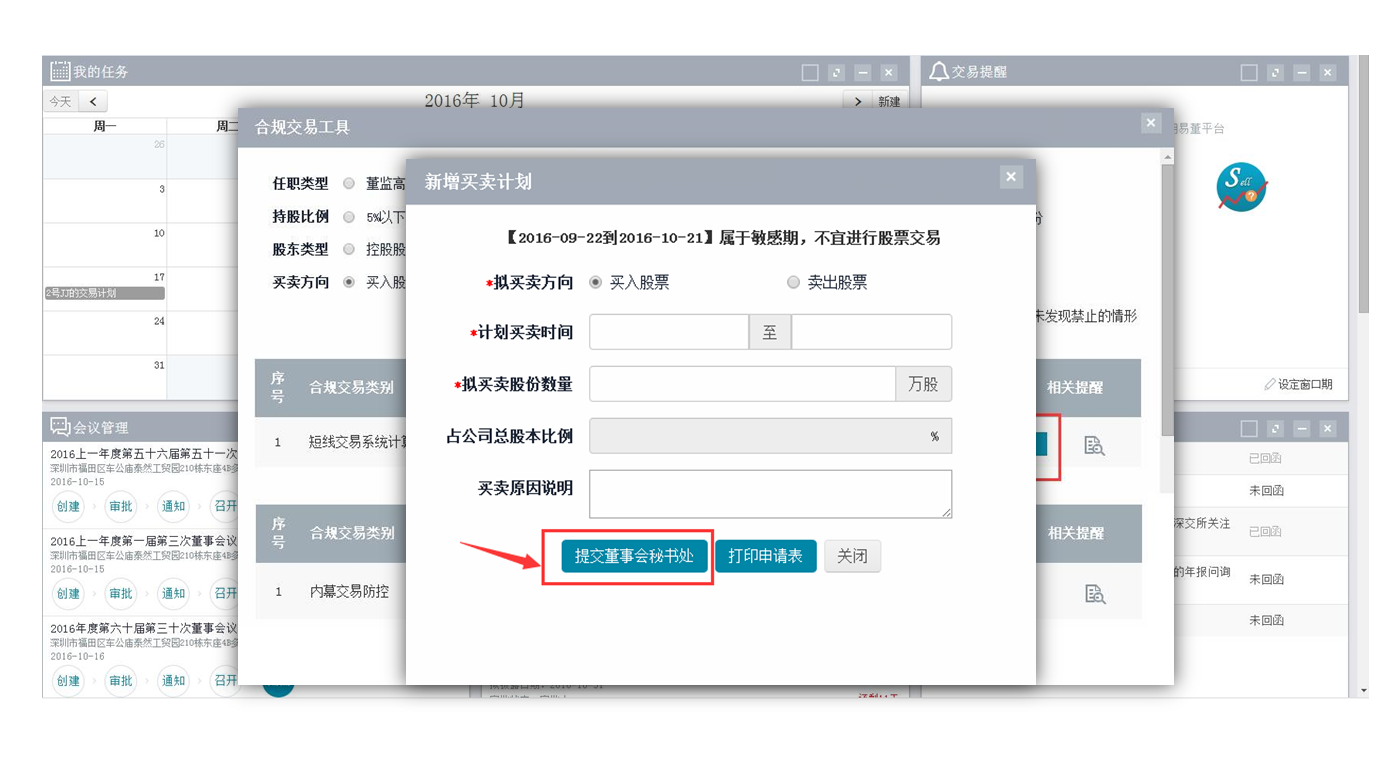1396x767 pixels.
Task: Click into 买卖原因说明 text area
Action: click(770, 494)
